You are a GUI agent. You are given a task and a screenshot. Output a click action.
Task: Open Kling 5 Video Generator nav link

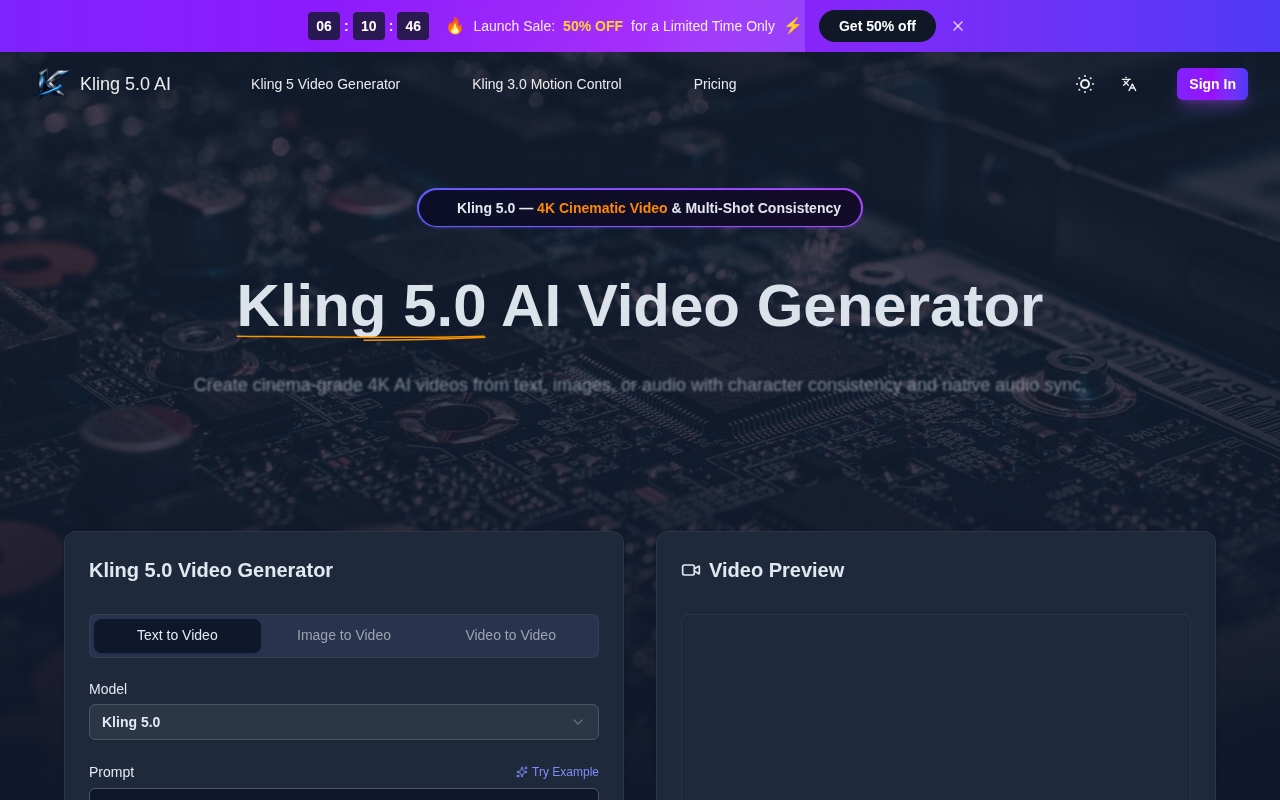[x=325, y=84]
